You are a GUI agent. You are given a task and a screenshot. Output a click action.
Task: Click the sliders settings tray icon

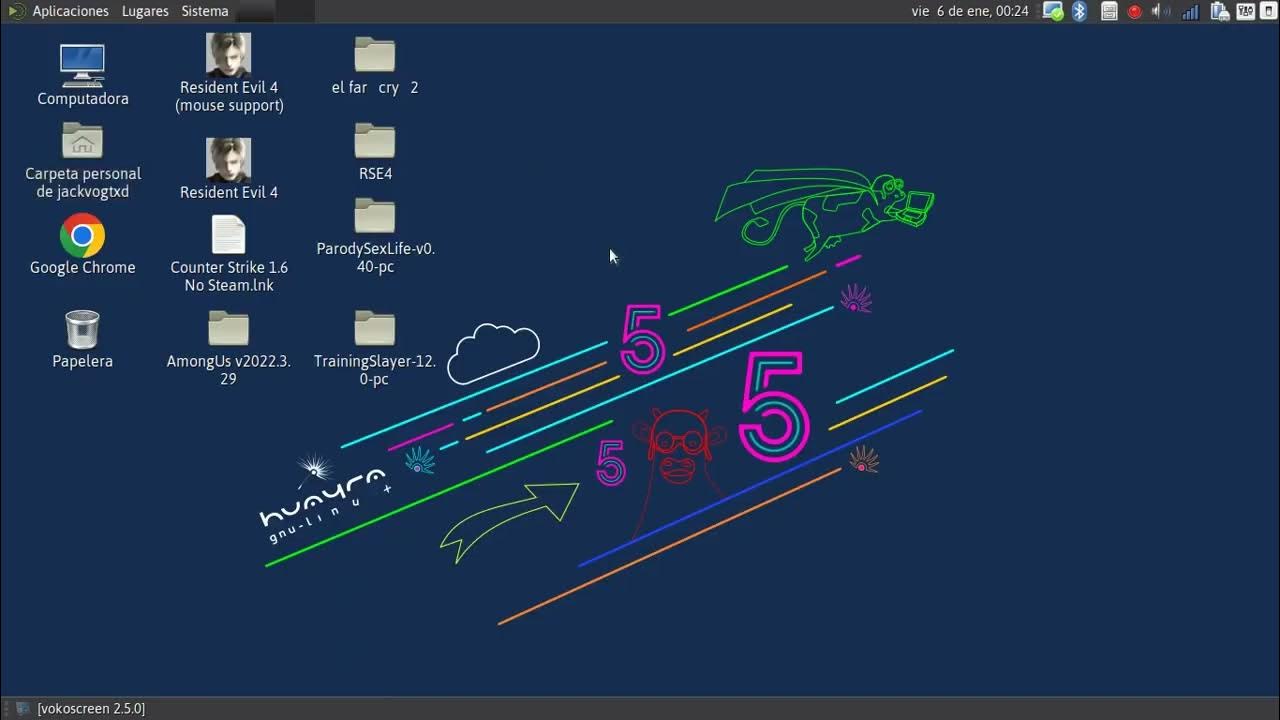click(x=1246, y=11)
